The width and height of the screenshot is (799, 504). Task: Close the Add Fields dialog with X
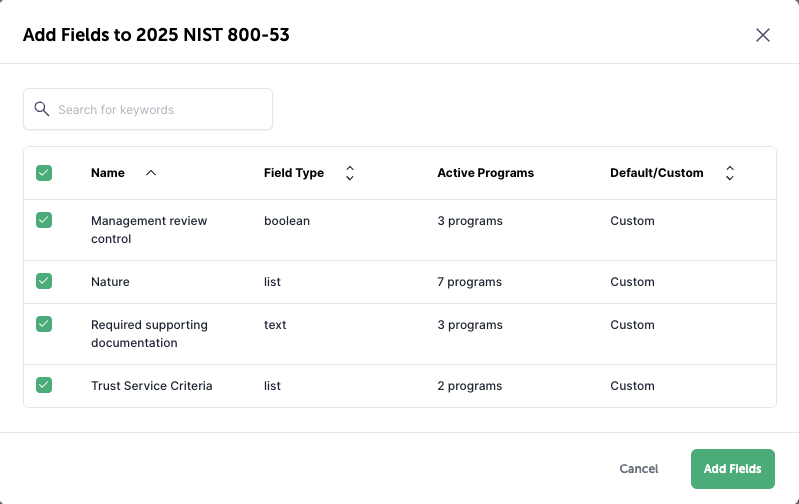pyautogui.click(x=763, y=35)
